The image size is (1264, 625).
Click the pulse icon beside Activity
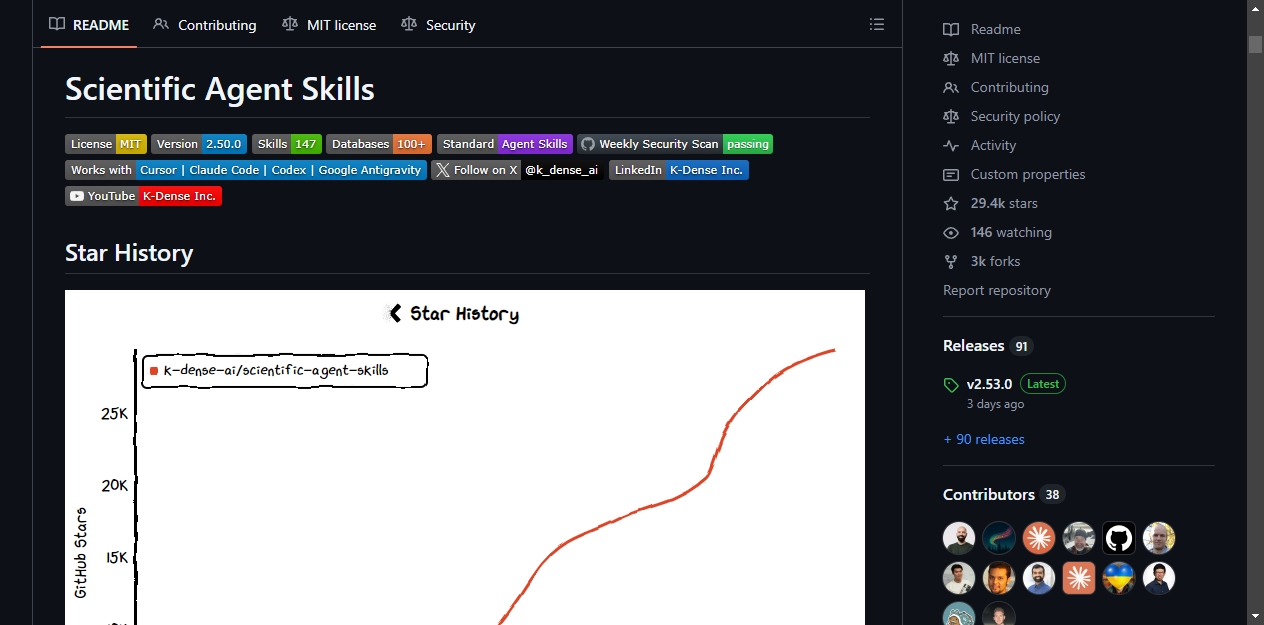(x=951, y=146)
